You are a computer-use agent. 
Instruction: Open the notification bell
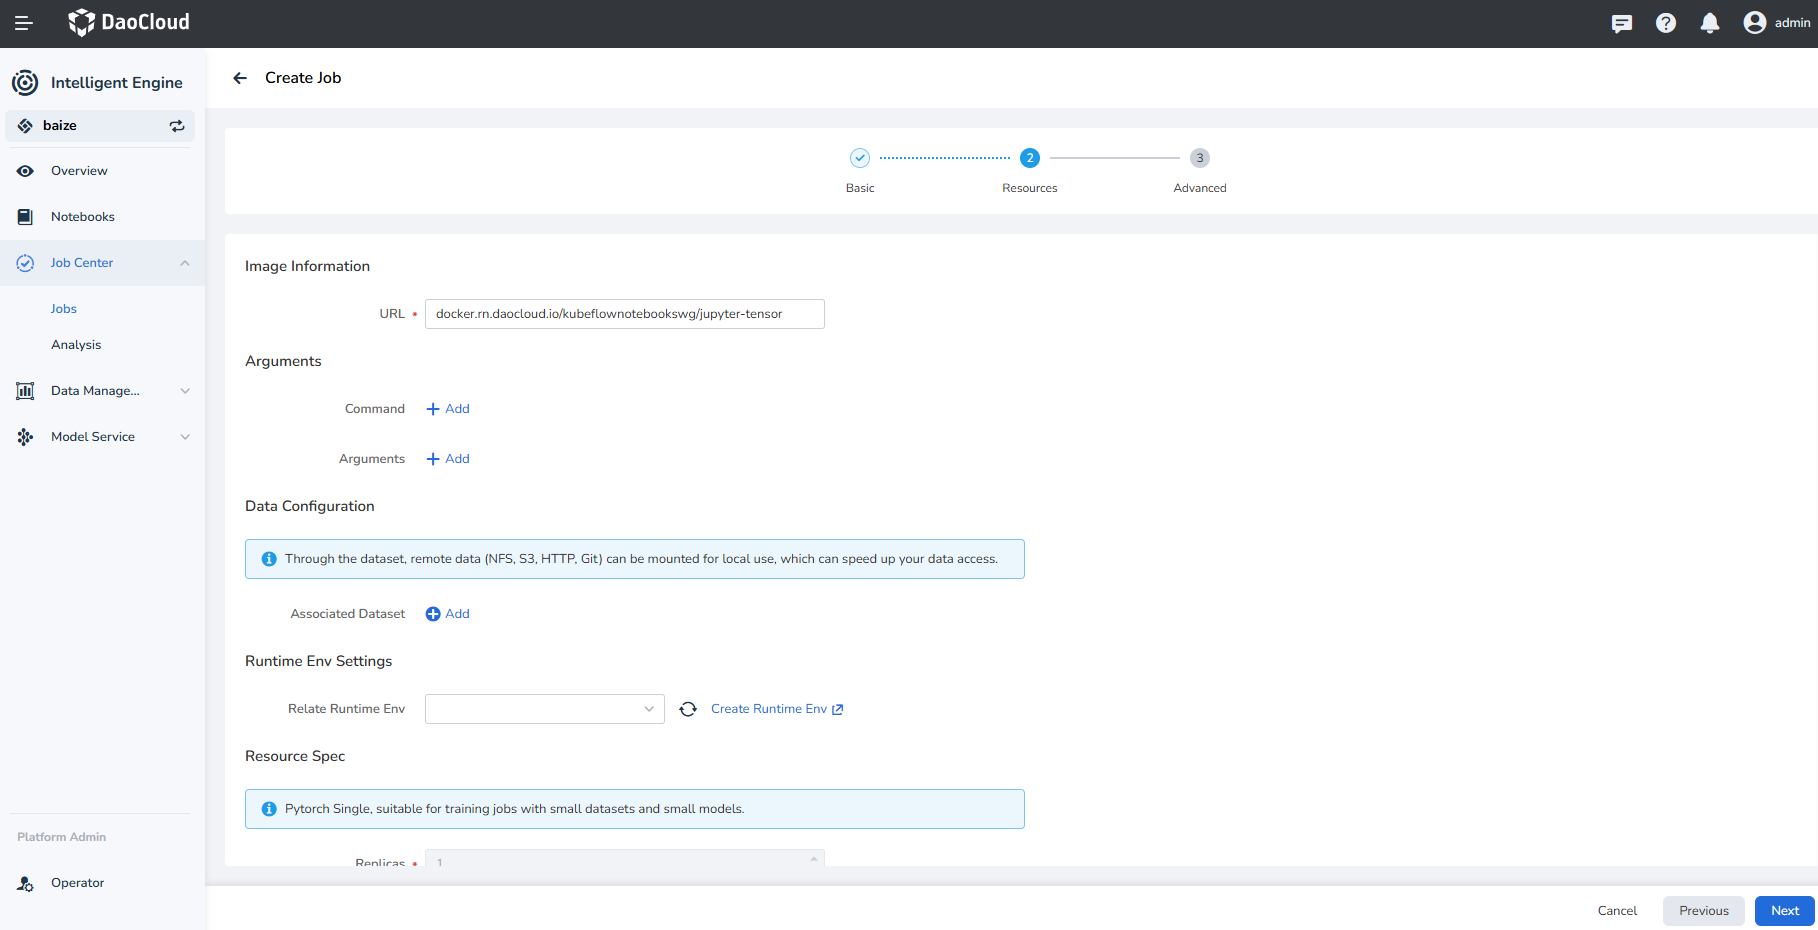tap(1709, 22)
